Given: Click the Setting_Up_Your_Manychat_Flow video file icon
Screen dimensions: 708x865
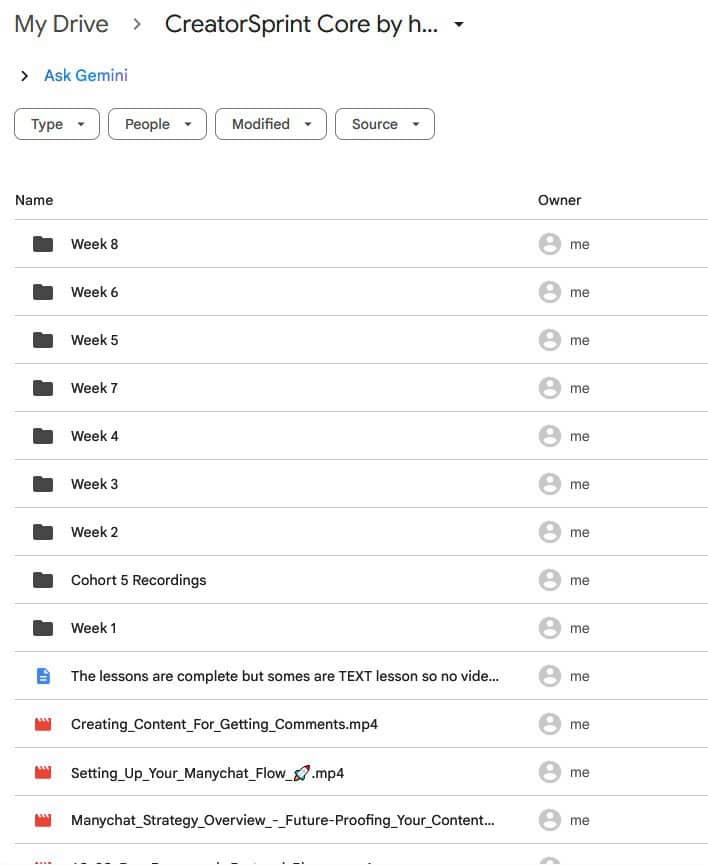Looking at the screenshot, I should click(x=42, y=772).
